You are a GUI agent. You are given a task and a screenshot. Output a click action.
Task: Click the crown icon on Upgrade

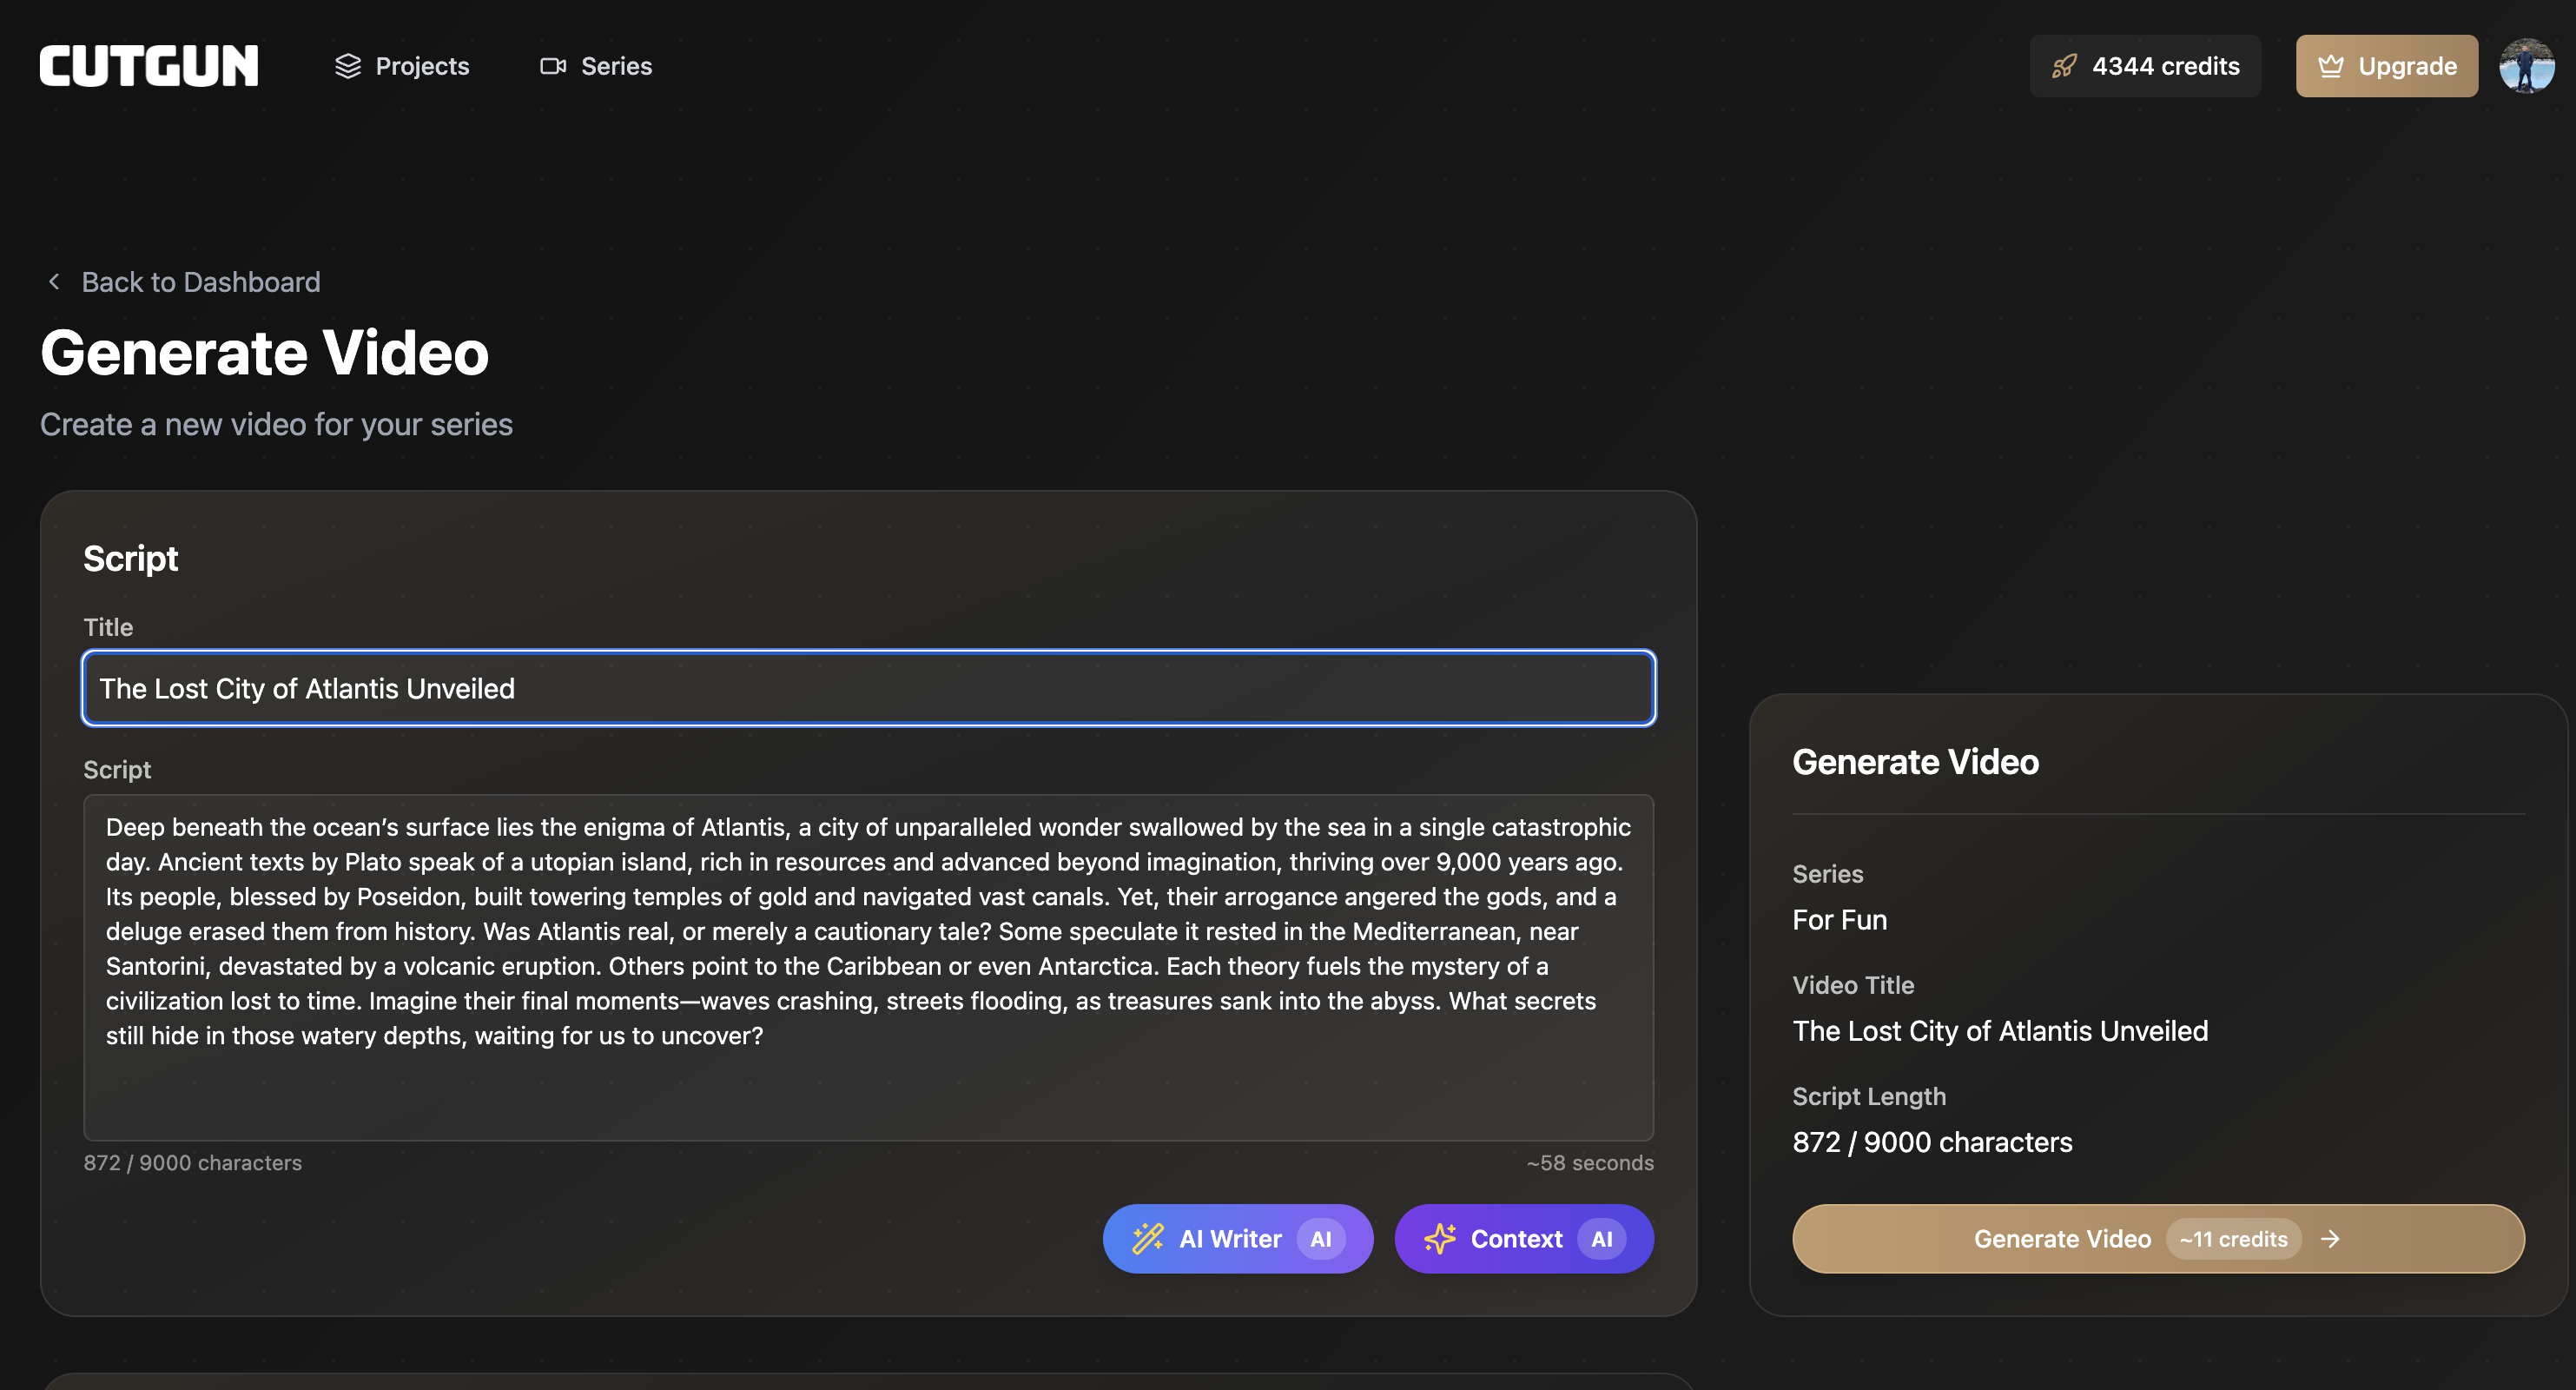click(x=2331, y=66)
